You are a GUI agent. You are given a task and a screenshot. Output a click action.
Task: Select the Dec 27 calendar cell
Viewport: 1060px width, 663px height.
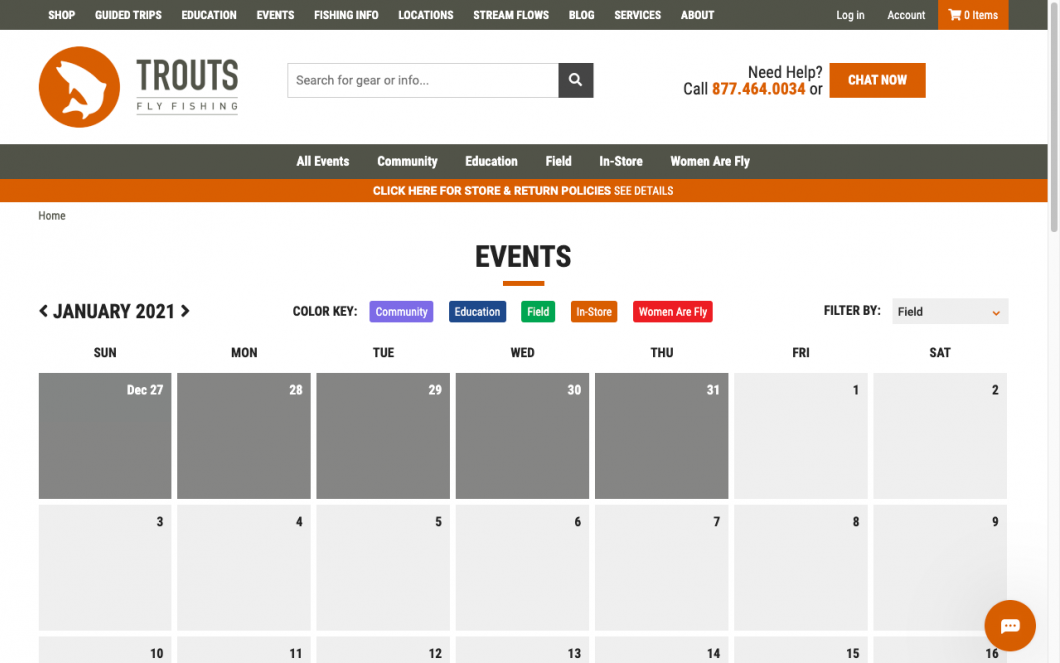point(105,436)
